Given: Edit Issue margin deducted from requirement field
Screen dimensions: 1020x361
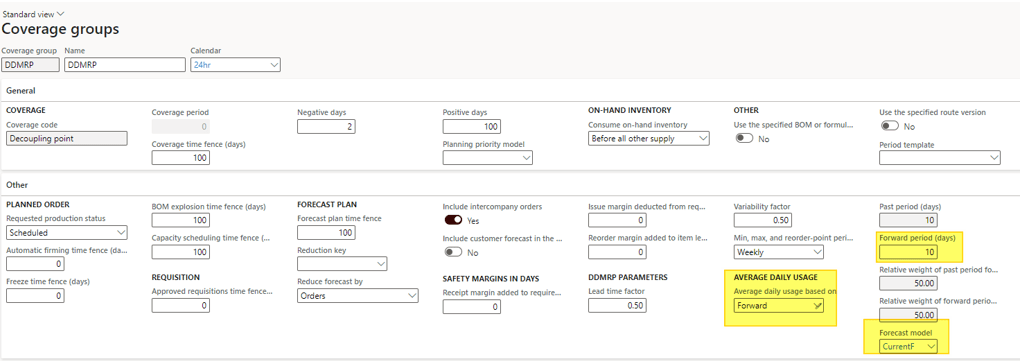Looking at the screenshot, I should pos(617,220).
